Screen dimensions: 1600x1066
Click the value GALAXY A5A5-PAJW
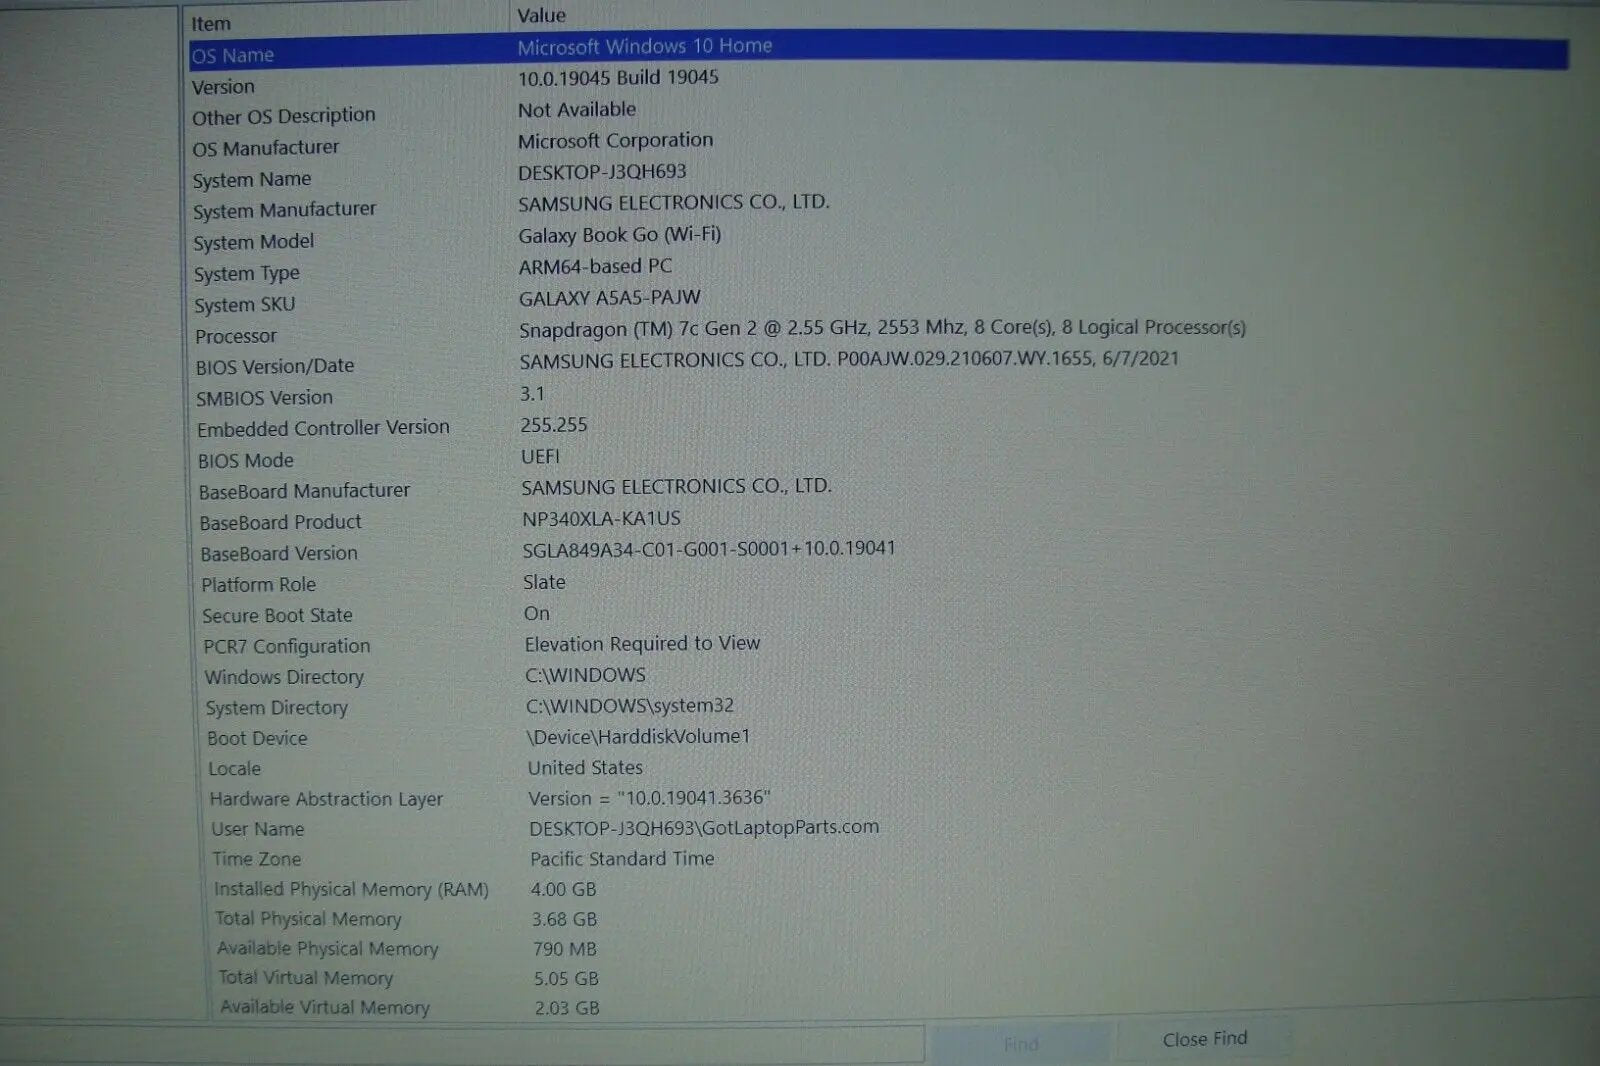pyautogui.click(x=610, y=298)
